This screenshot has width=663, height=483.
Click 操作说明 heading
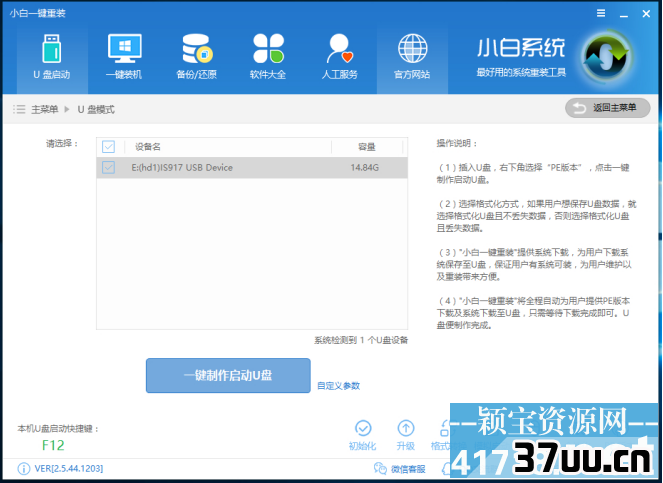[457, 143]
